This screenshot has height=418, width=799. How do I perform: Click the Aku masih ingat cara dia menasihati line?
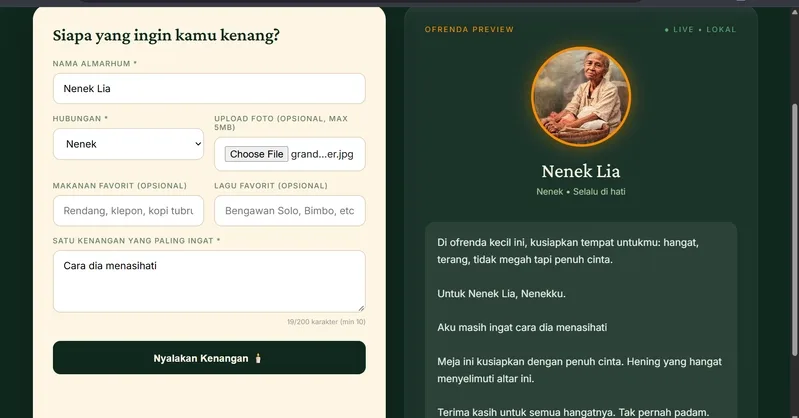[x=522, y=327]
